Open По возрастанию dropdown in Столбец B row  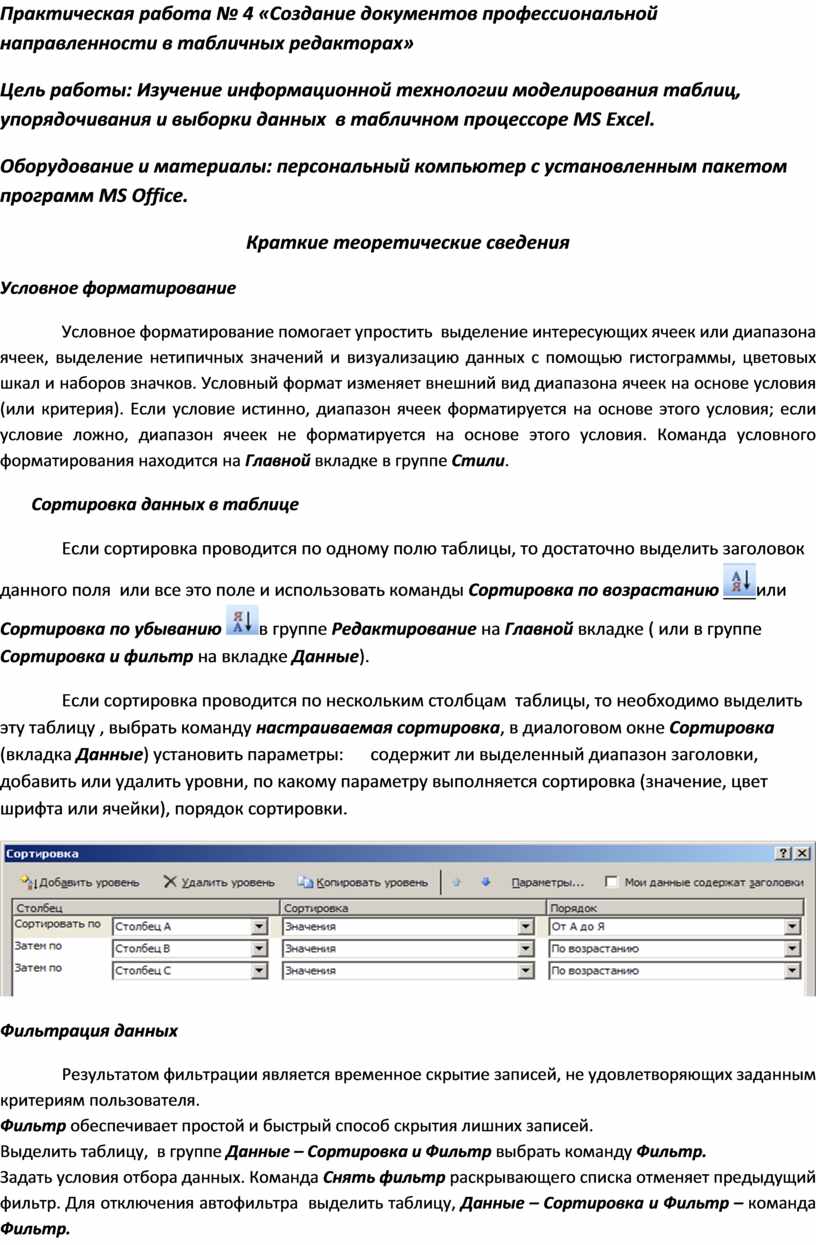click(x=793, y=948)
